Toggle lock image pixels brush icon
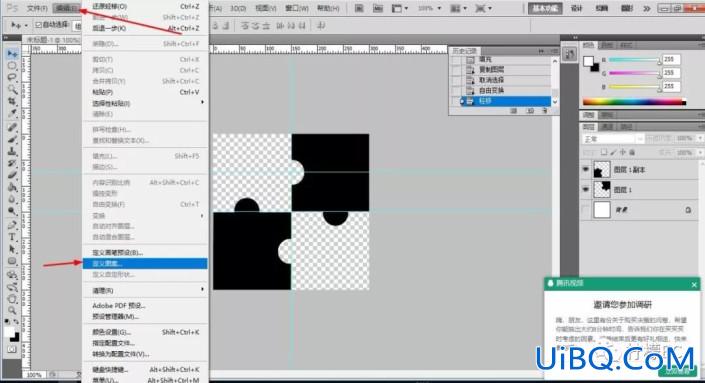Viewport: 705px width, 383px height. [x=613, y=152]
